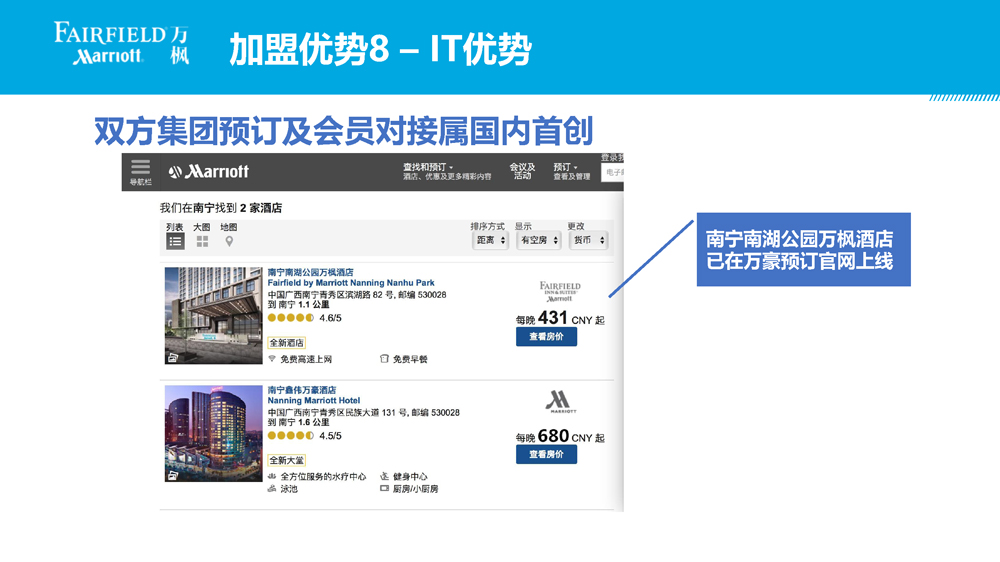
Task: Click the 到 南宁 1.1 公里 distance text
Action: 298,305
